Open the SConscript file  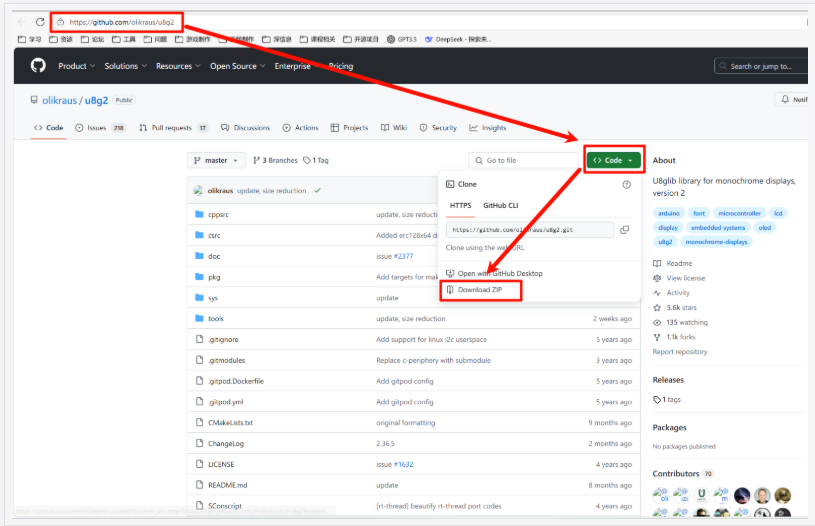225,506
